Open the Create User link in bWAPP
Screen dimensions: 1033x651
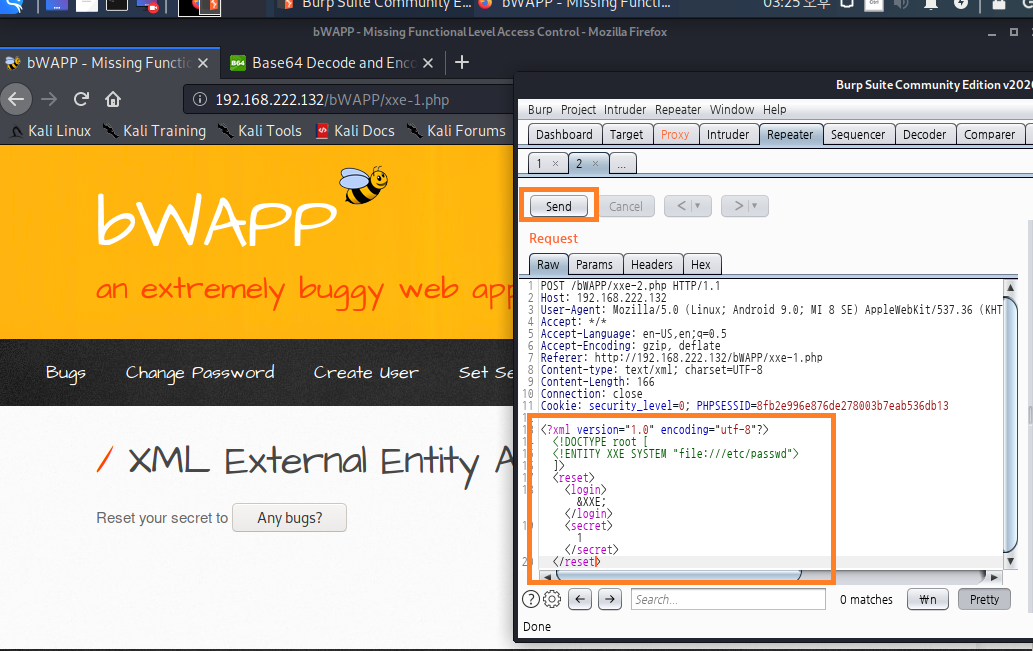tap(366, 373)
